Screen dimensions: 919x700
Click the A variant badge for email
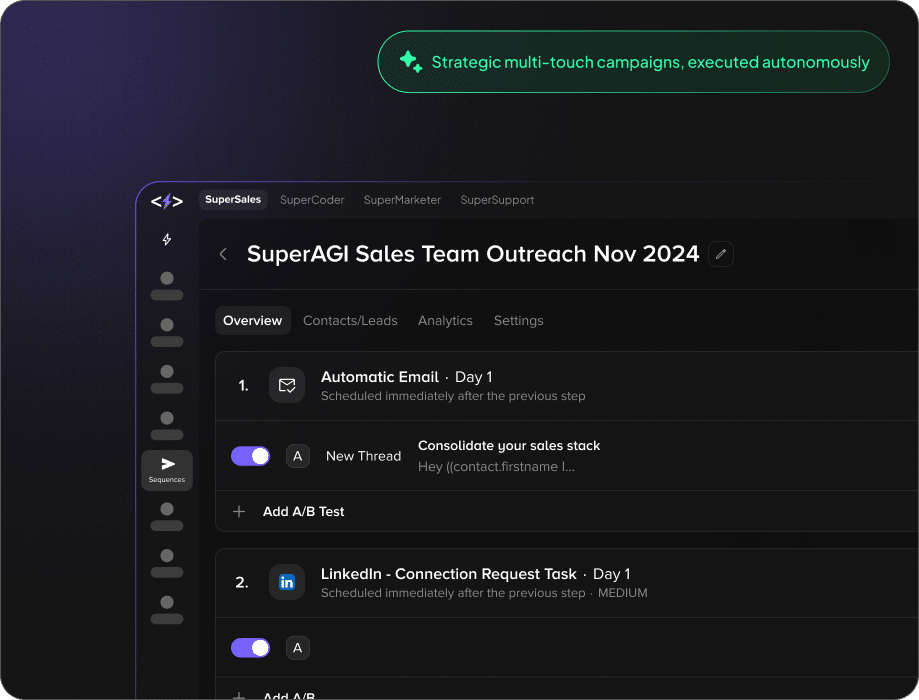coord(297,456)
